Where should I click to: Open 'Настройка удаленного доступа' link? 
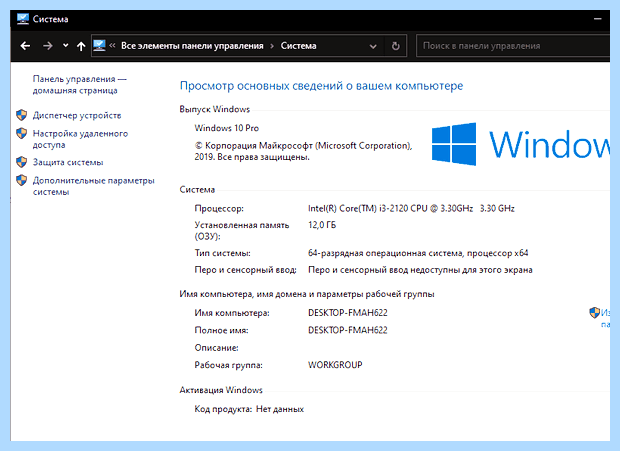[80, 139]
